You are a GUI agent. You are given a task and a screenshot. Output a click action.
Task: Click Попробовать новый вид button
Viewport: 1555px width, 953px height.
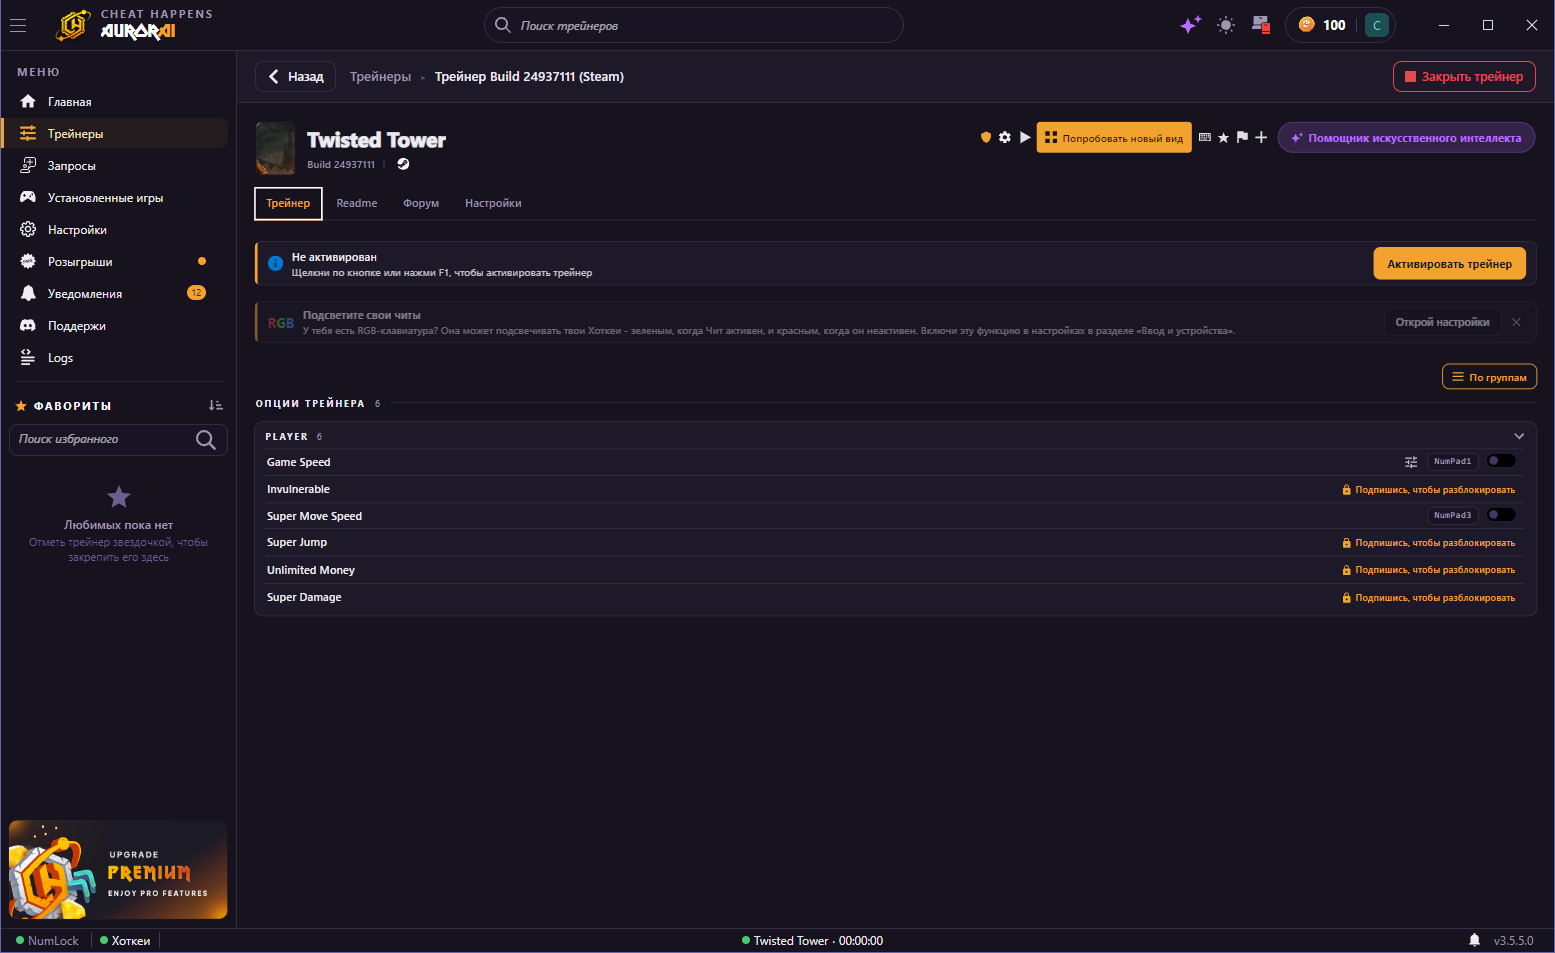pyautogui.click(x=1114, y=138)
